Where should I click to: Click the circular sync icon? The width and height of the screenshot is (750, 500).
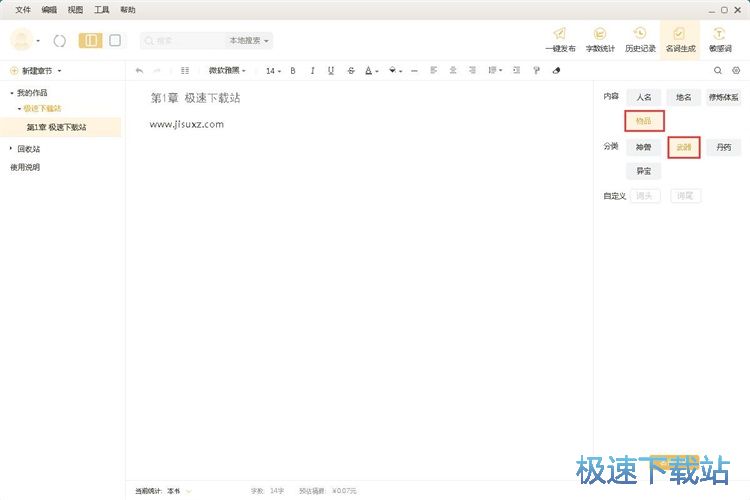point(60,41)
